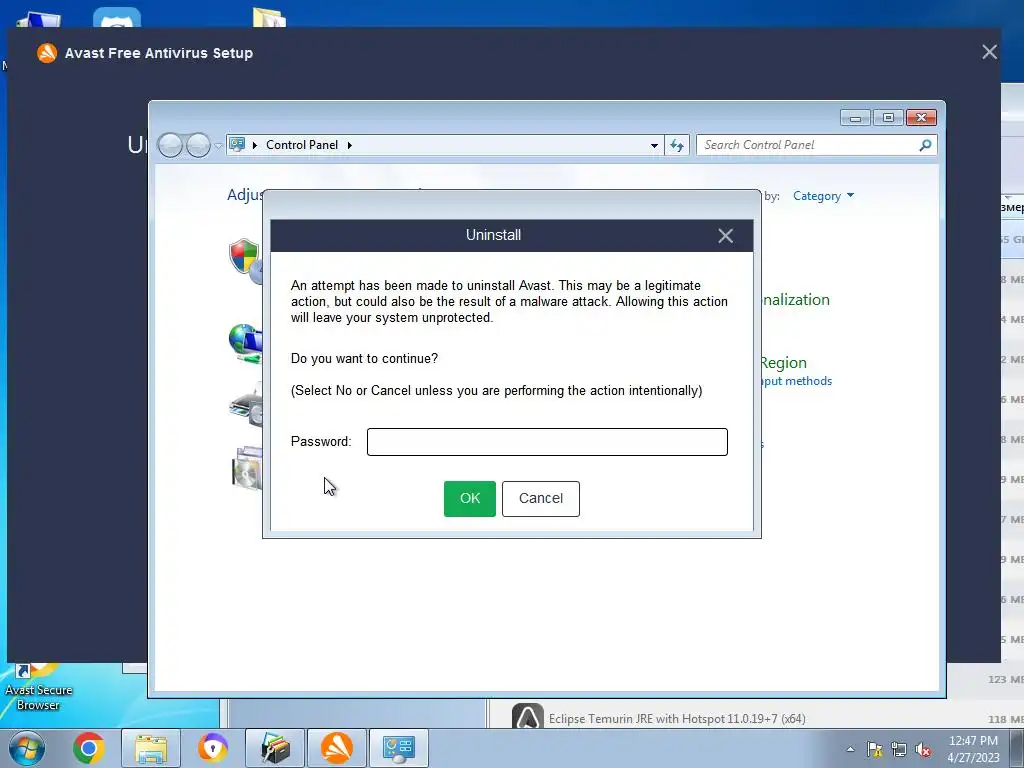This screenshot has height=768, width=1024.
Task: Open the Category view-by dropdown
Action: point(824,196)
